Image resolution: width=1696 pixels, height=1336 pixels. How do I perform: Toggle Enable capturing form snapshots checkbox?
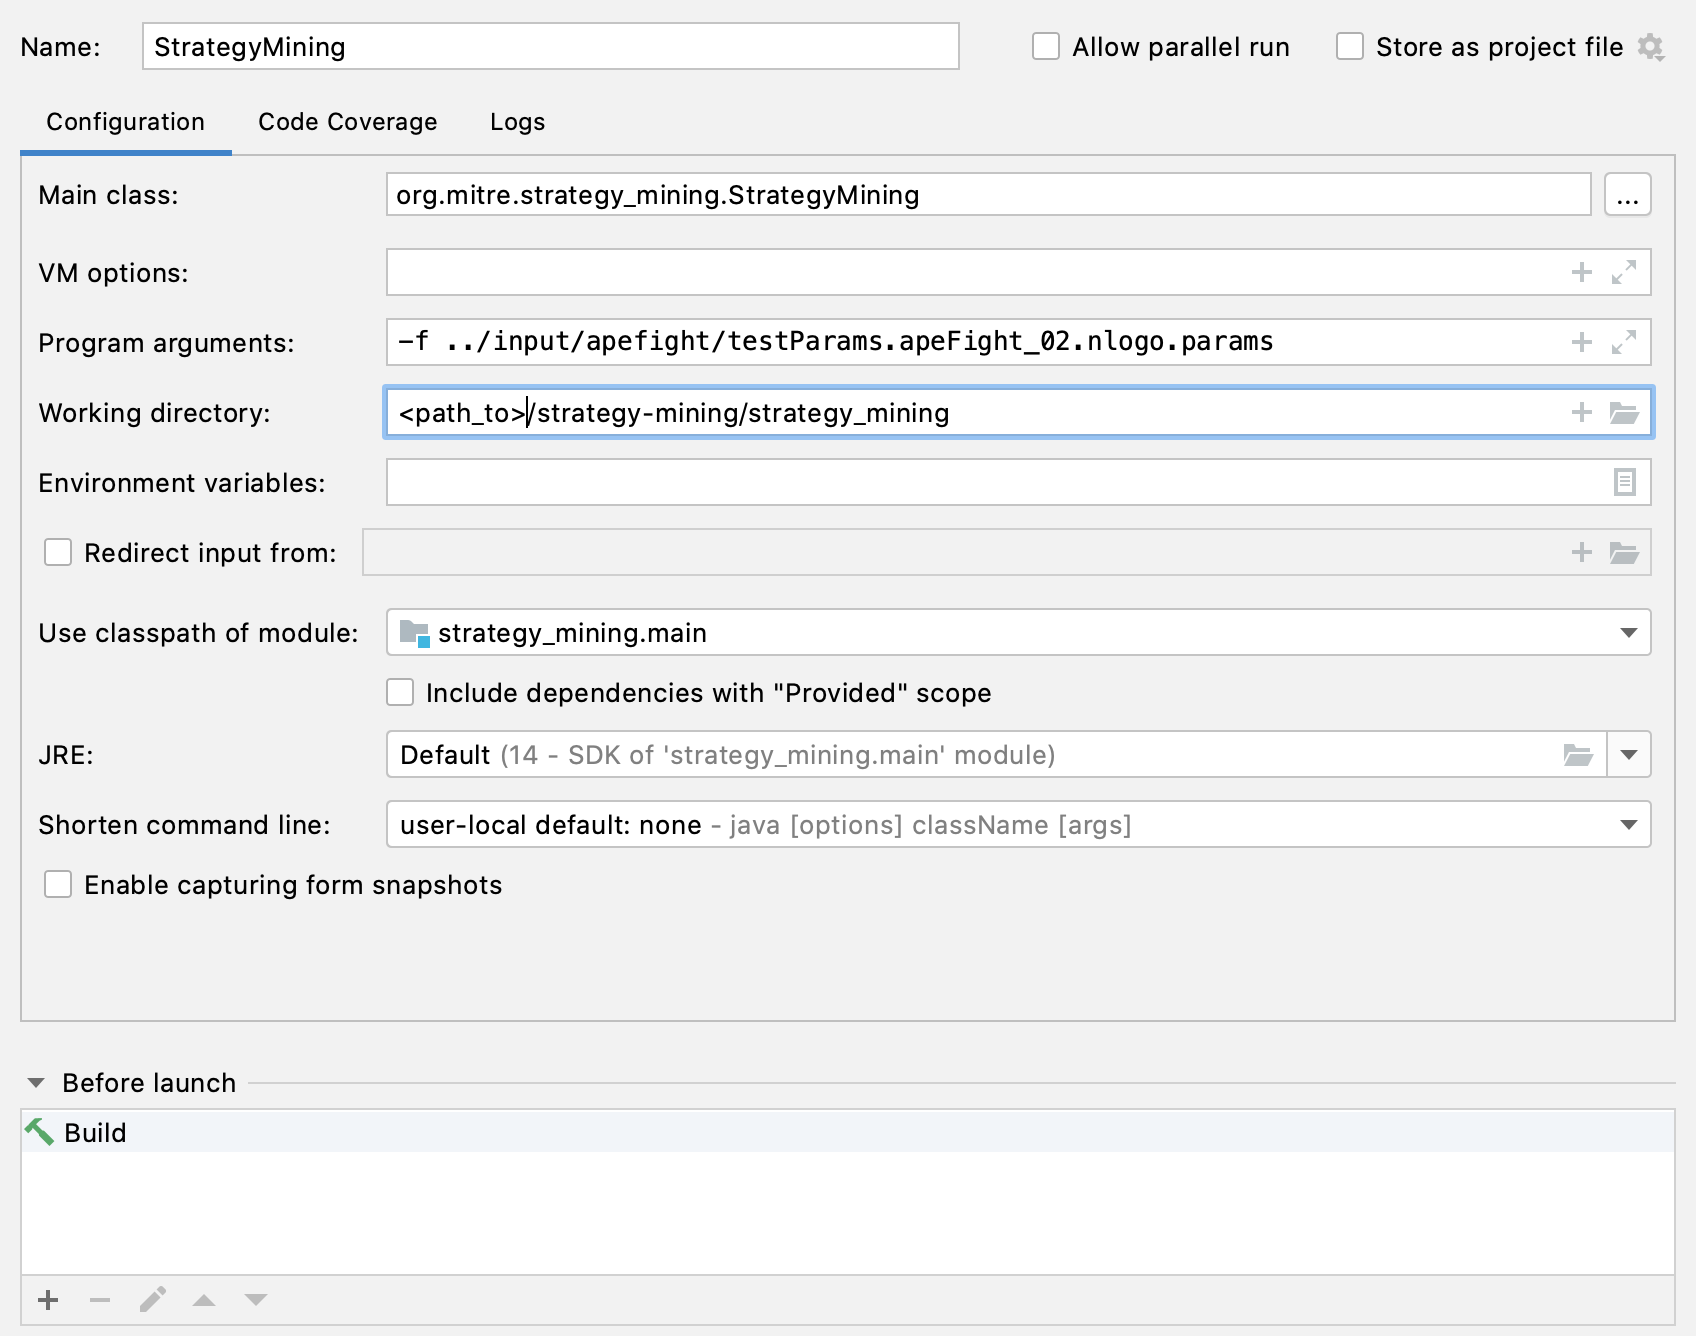pos(58,884)
